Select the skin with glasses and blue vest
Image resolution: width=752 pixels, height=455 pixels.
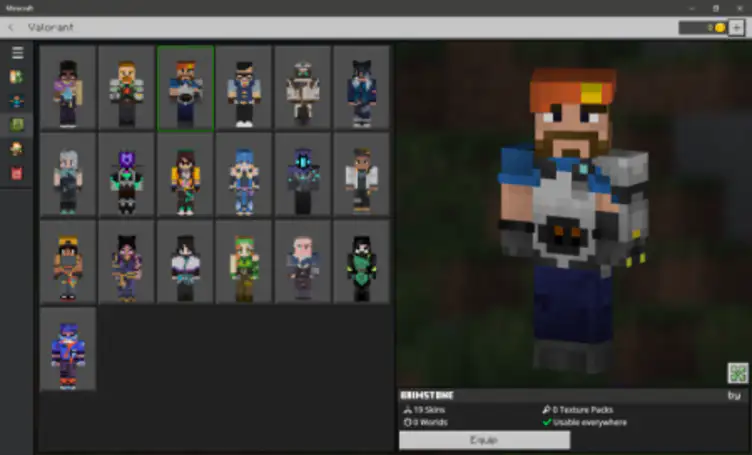pyautogui.click(x=244, y=88)
